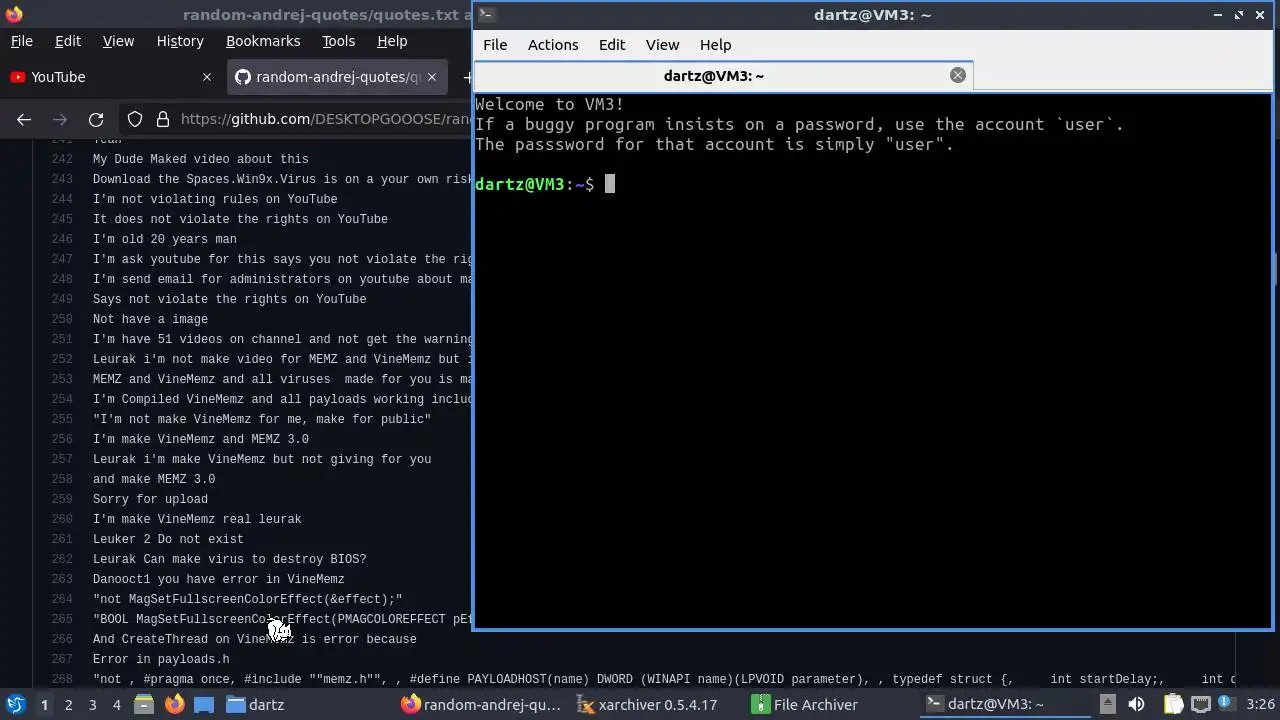
Task: Open the terminal File menu
Action: pyautogui.click(x=495, y=45)
